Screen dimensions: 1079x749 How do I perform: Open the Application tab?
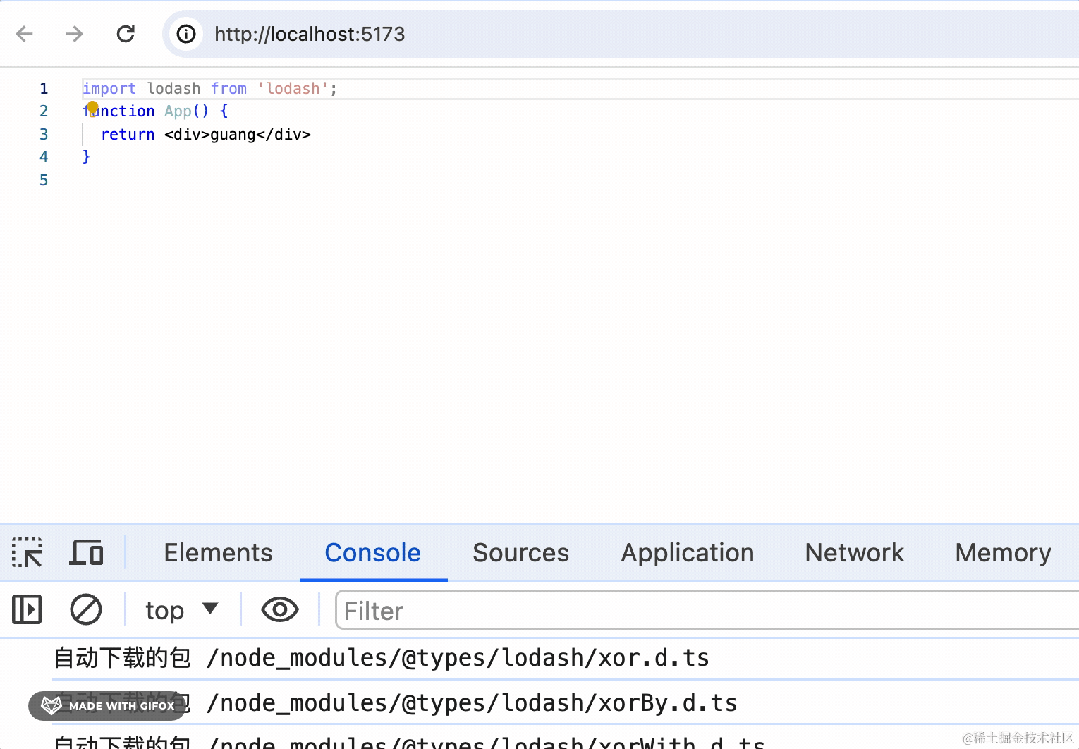[x=687, y=552]
